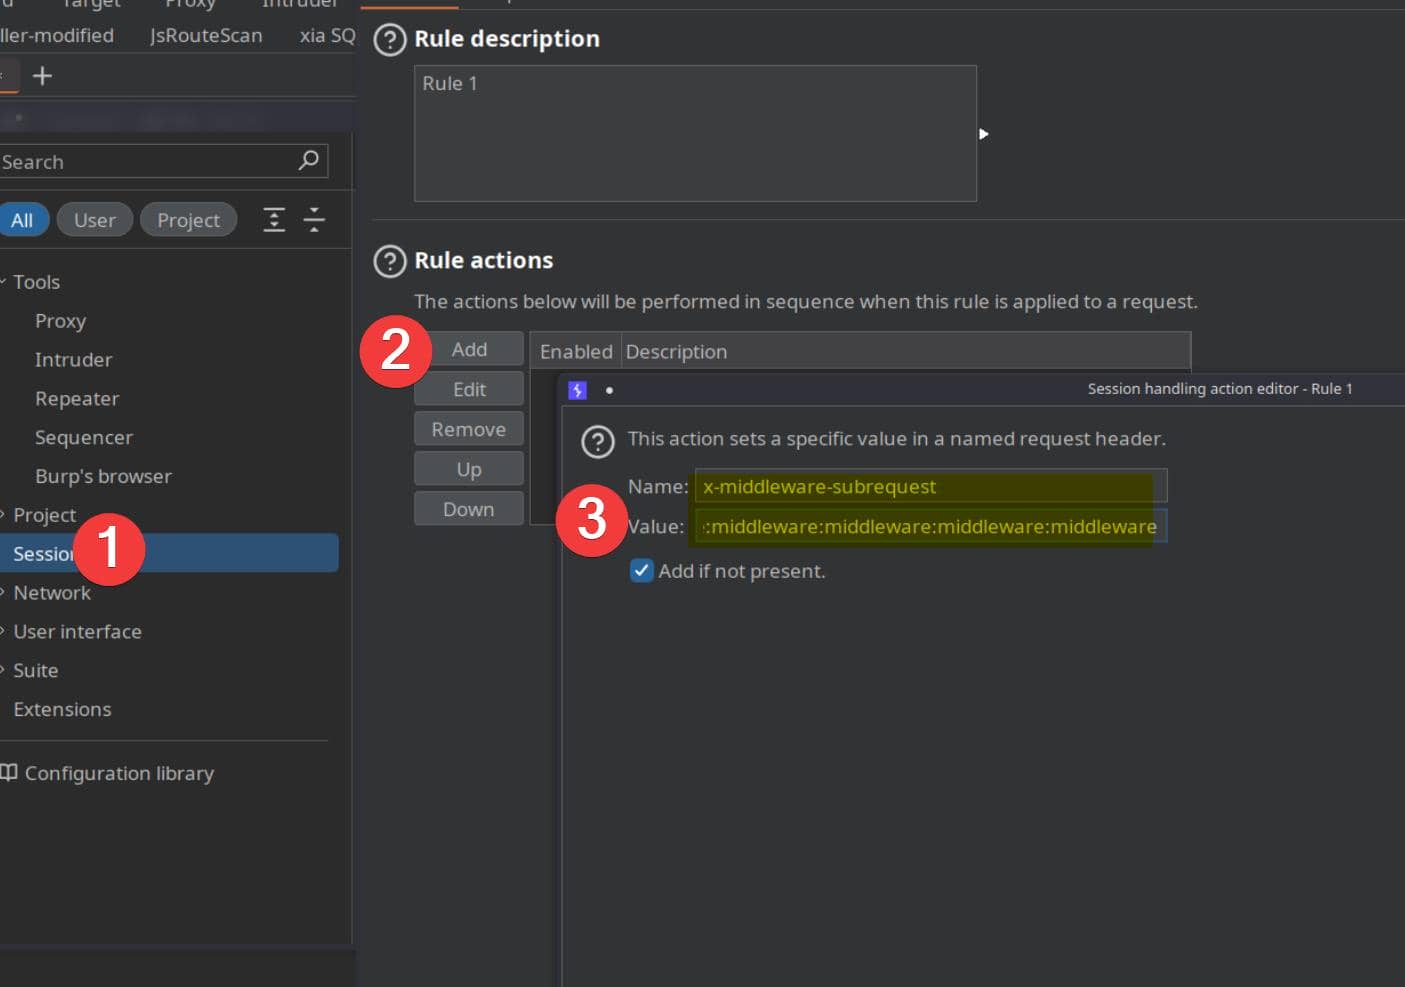Open help for Rule description

click(389, 40)
